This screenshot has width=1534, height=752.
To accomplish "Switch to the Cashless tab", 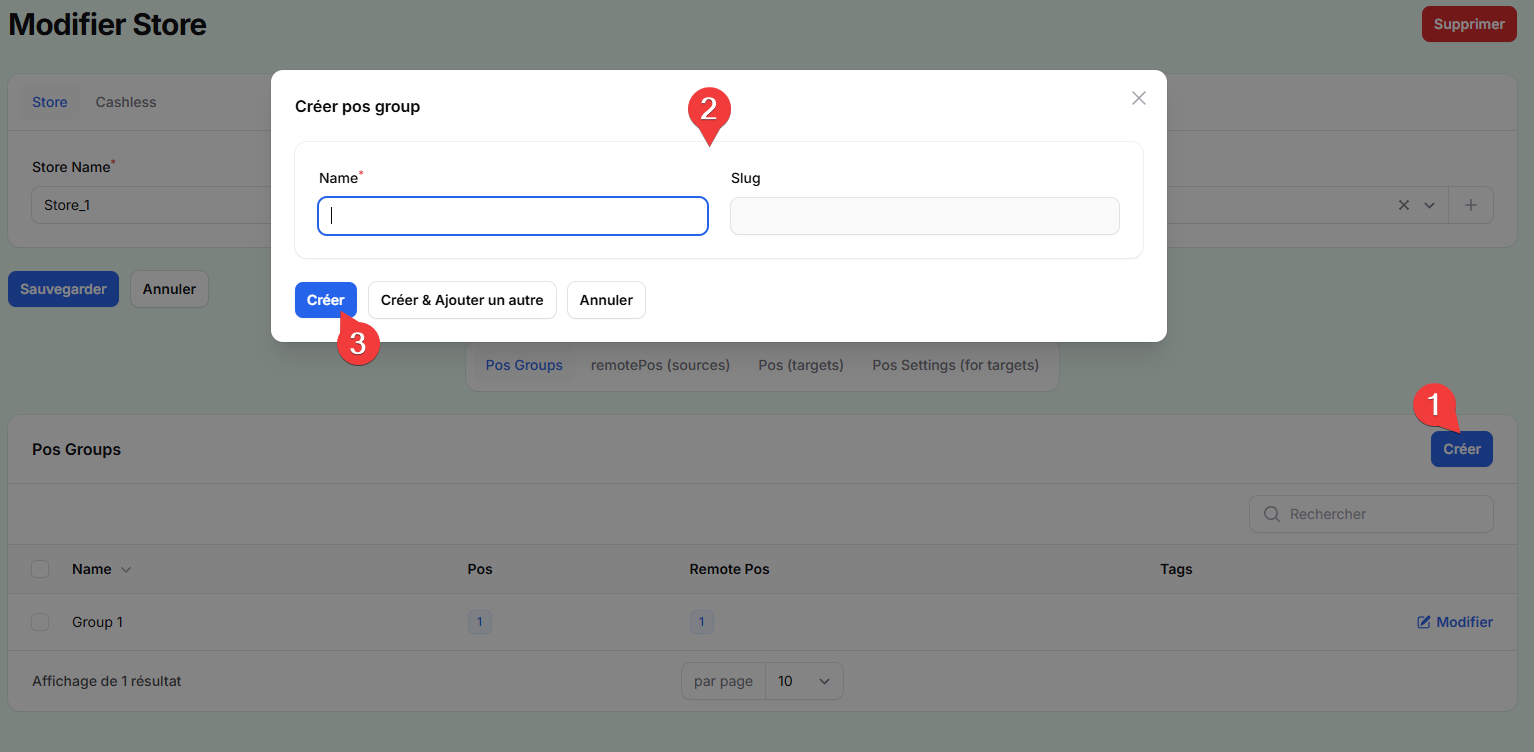I will point(126,102).
